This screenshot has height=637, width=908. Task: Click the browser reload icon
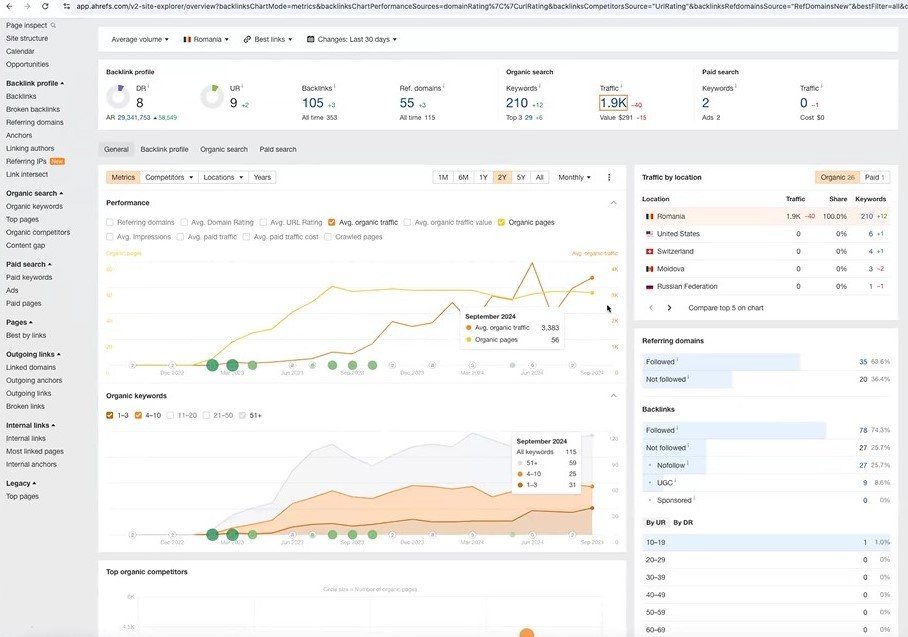coord(44,6)
